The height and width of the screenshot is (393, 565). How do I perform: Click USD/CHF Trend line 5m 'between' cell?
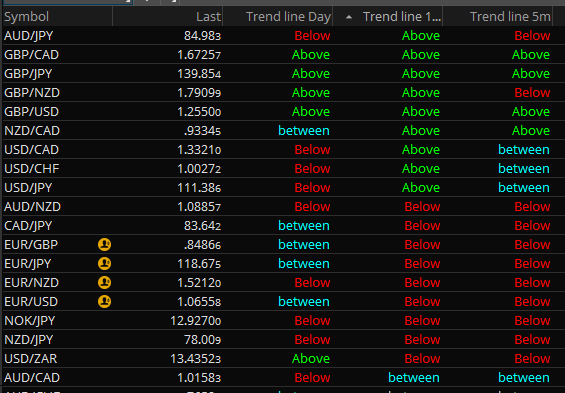tap(524, 169)
